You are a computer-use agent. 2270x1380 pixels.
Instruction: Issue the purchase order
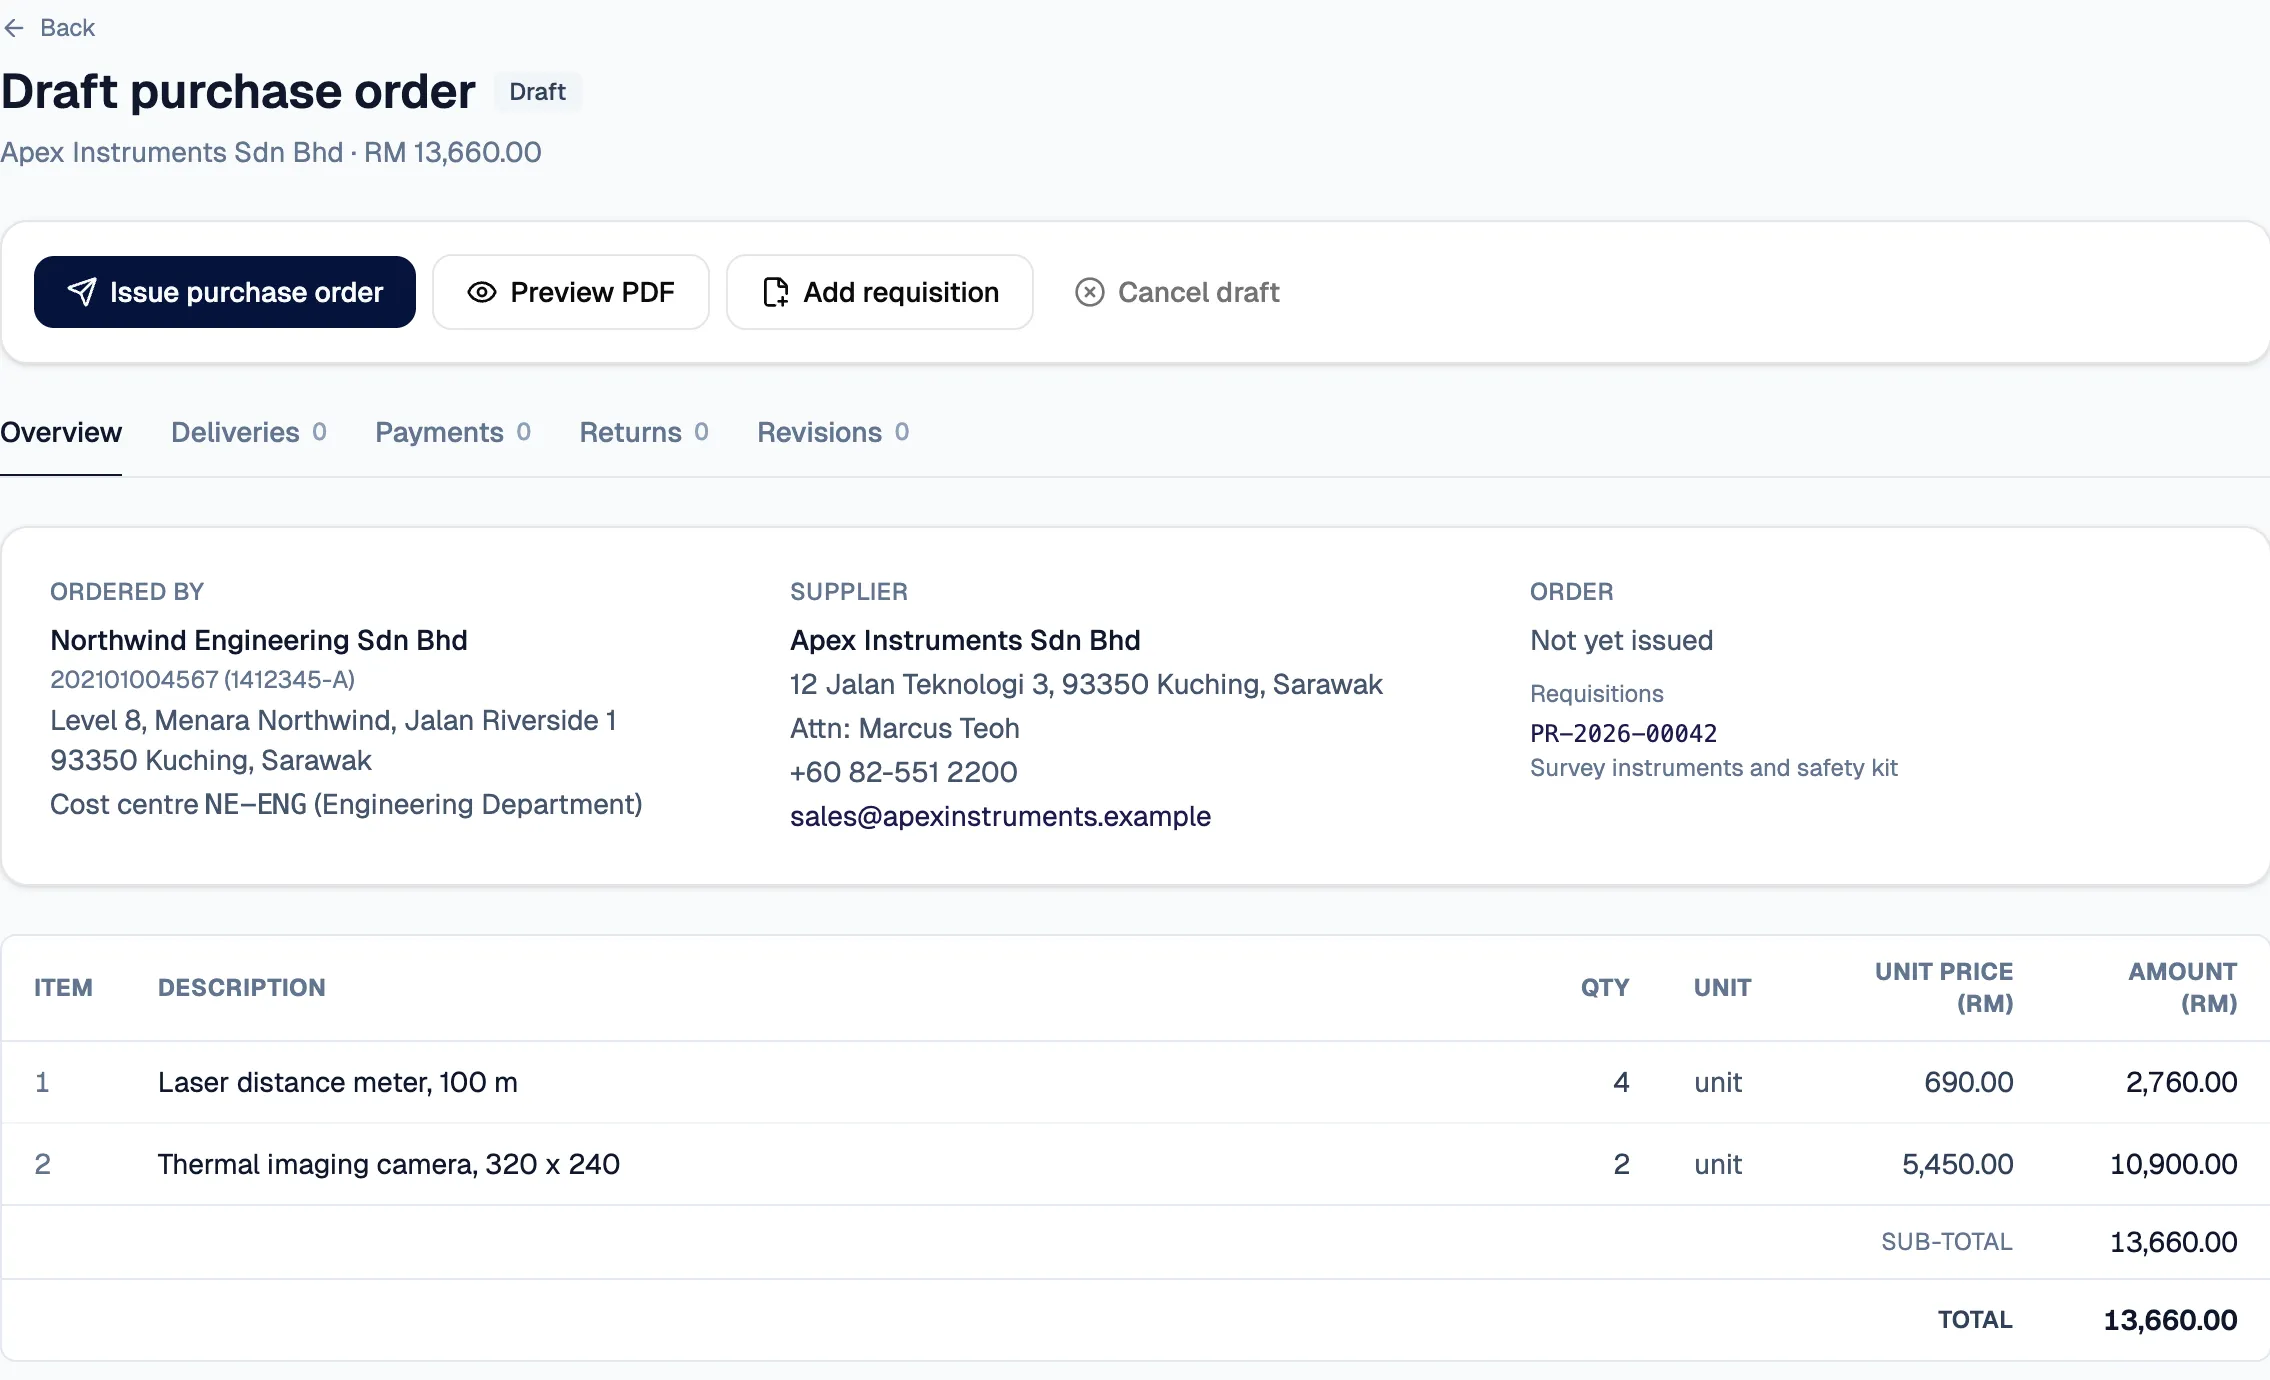coord(225,292)
